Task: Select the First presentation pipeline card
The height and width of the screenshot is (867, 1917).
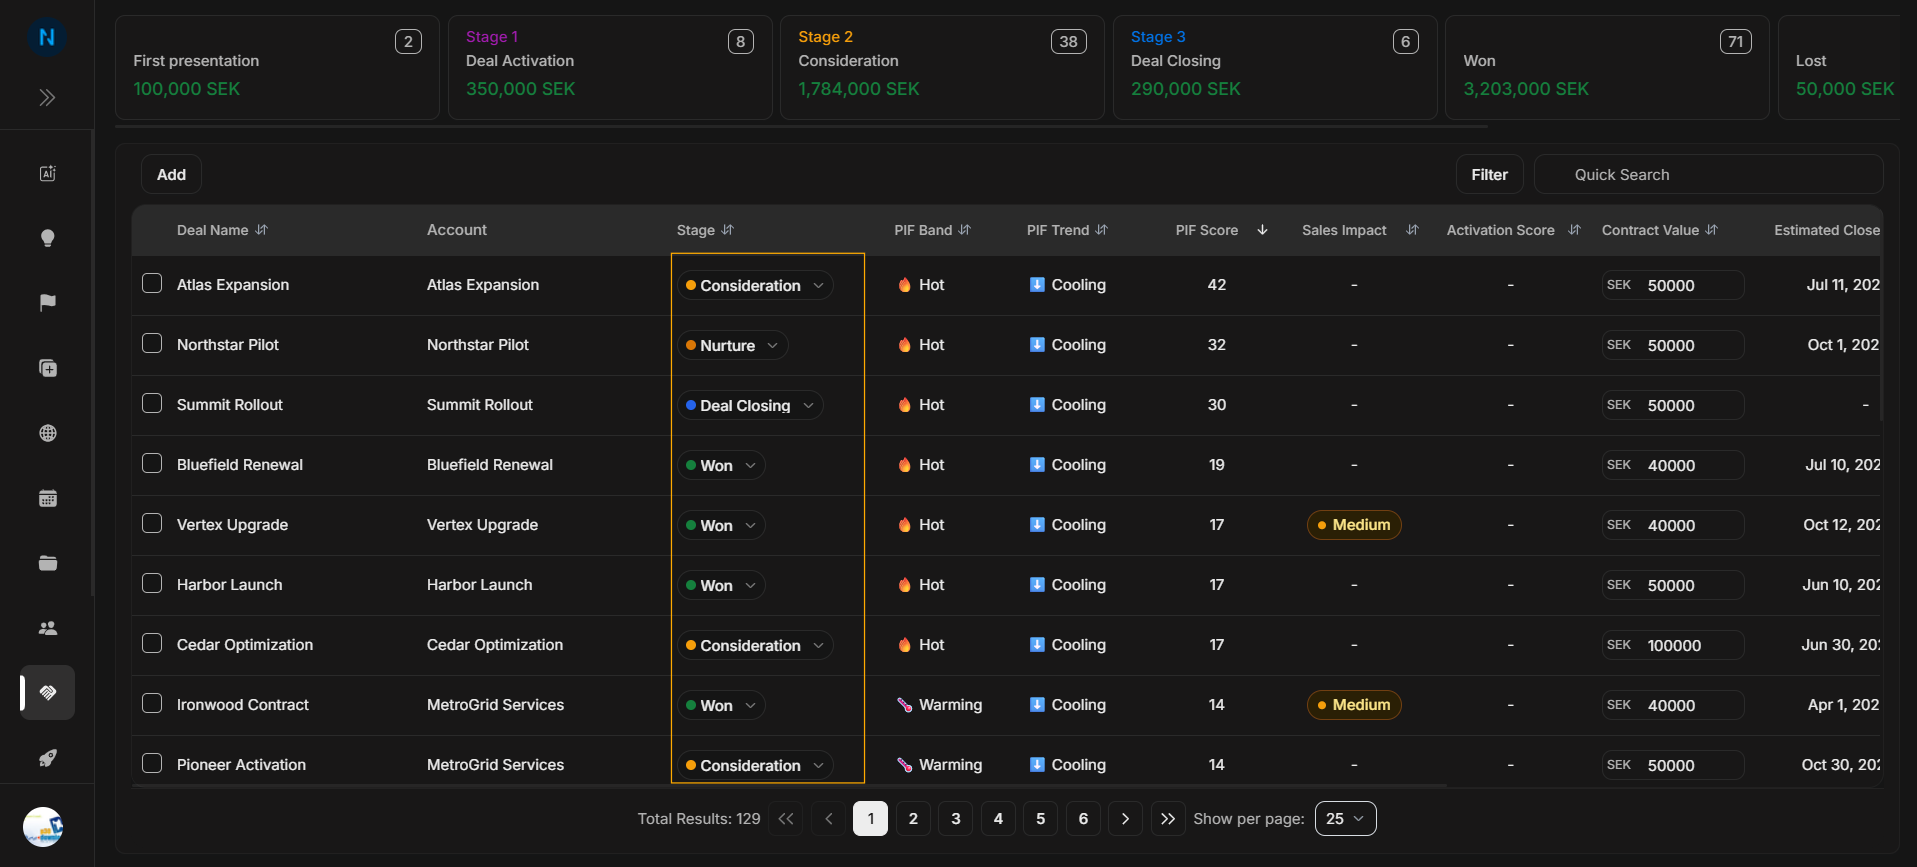Action: (x=277, y=67)
